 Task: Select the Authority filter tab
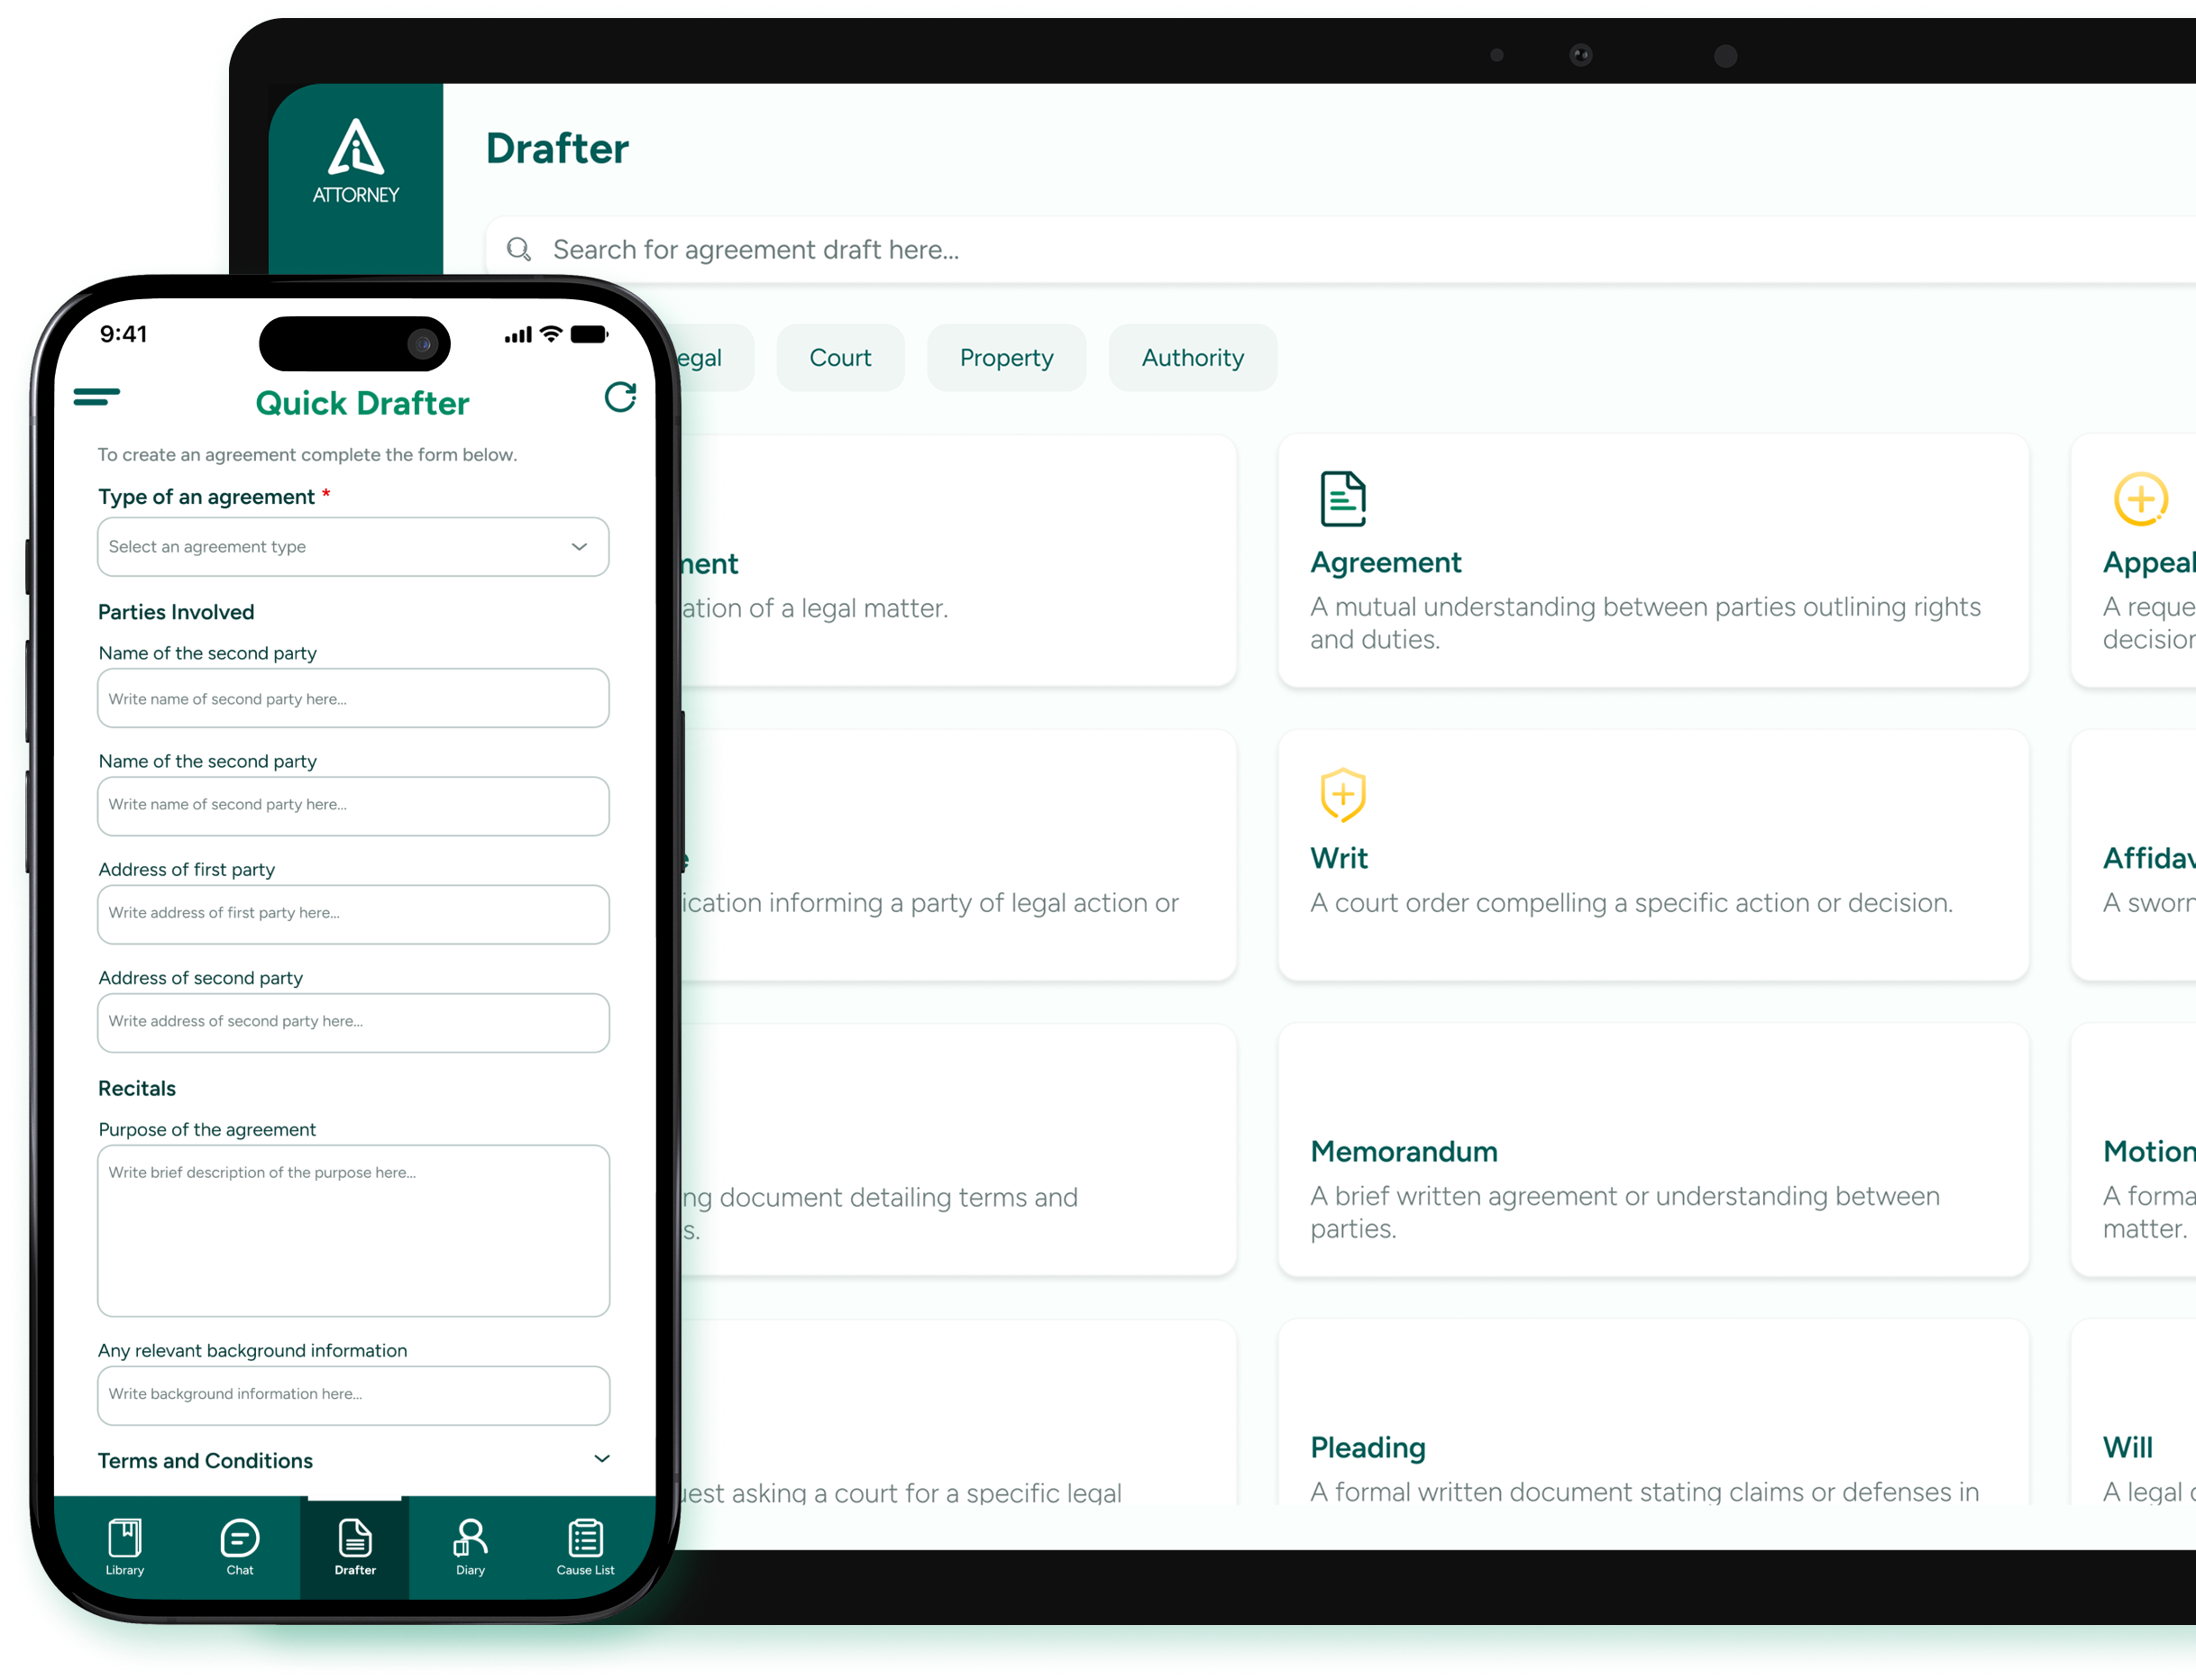tap(1192, 358)
